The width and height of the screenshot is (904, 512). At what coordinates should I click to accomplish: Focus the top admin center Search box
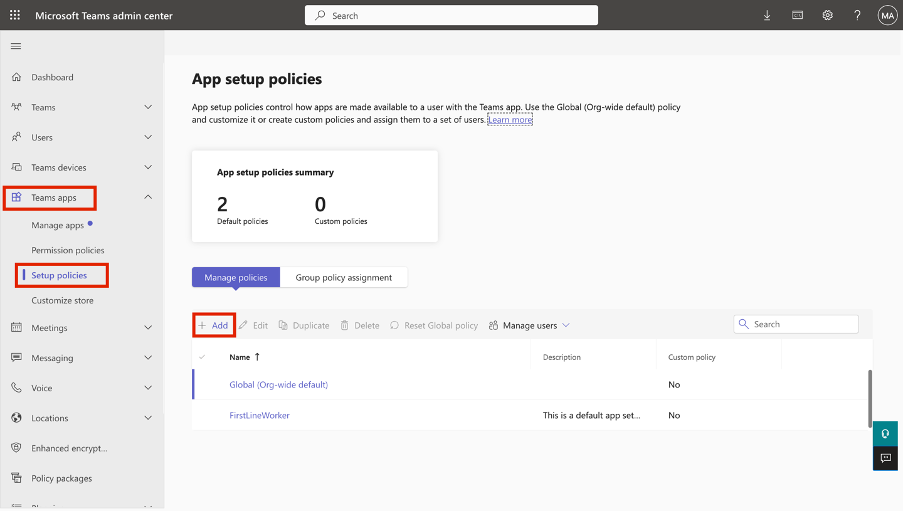pyautogui.click(x=451, y=16)
